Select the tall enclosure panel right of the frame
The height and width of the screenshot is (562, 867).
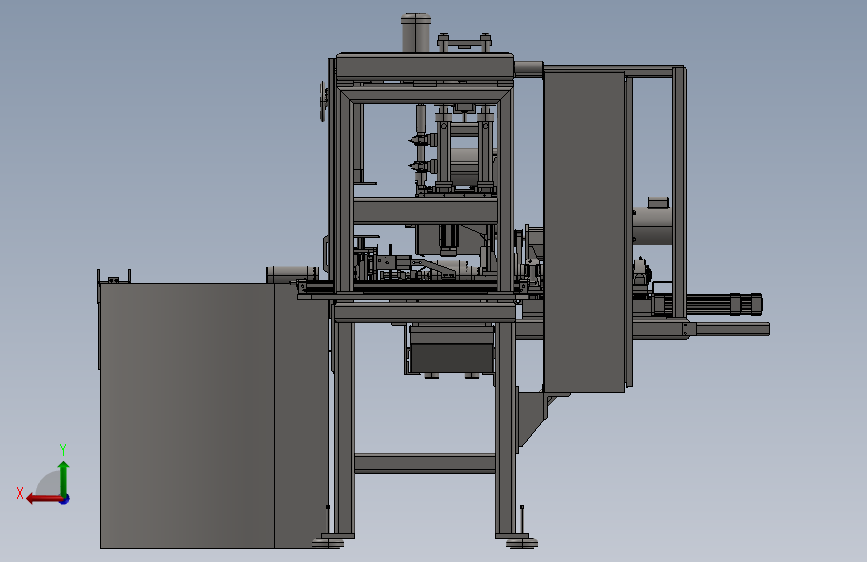pos(584,232)
